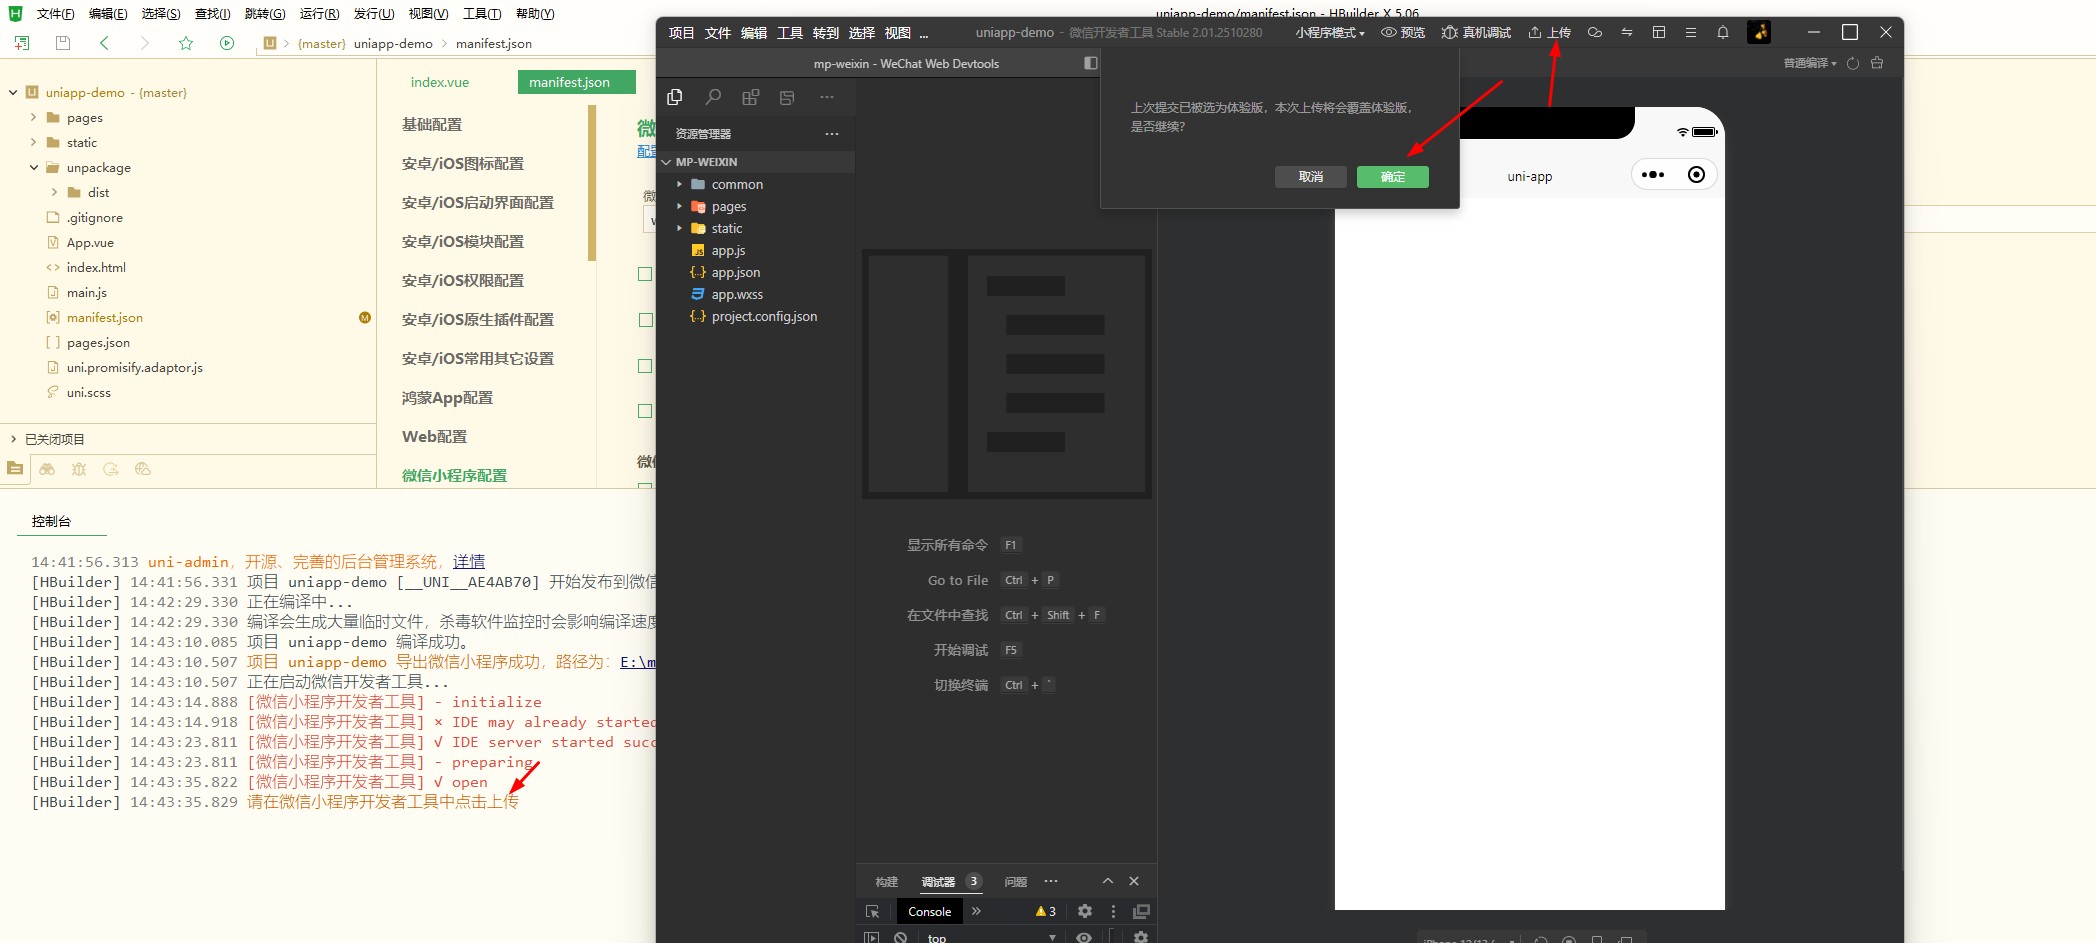This screenshot has height=943, width=2096.
Task: Click the 真机调试 button
Action: tap(1476, 32)
